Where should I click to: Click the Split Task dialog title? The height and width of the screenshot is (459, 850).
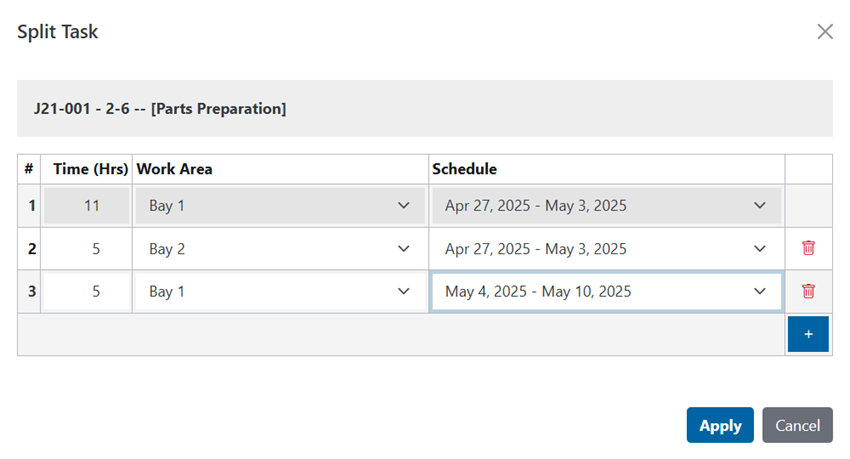click(x=58, y=32)
